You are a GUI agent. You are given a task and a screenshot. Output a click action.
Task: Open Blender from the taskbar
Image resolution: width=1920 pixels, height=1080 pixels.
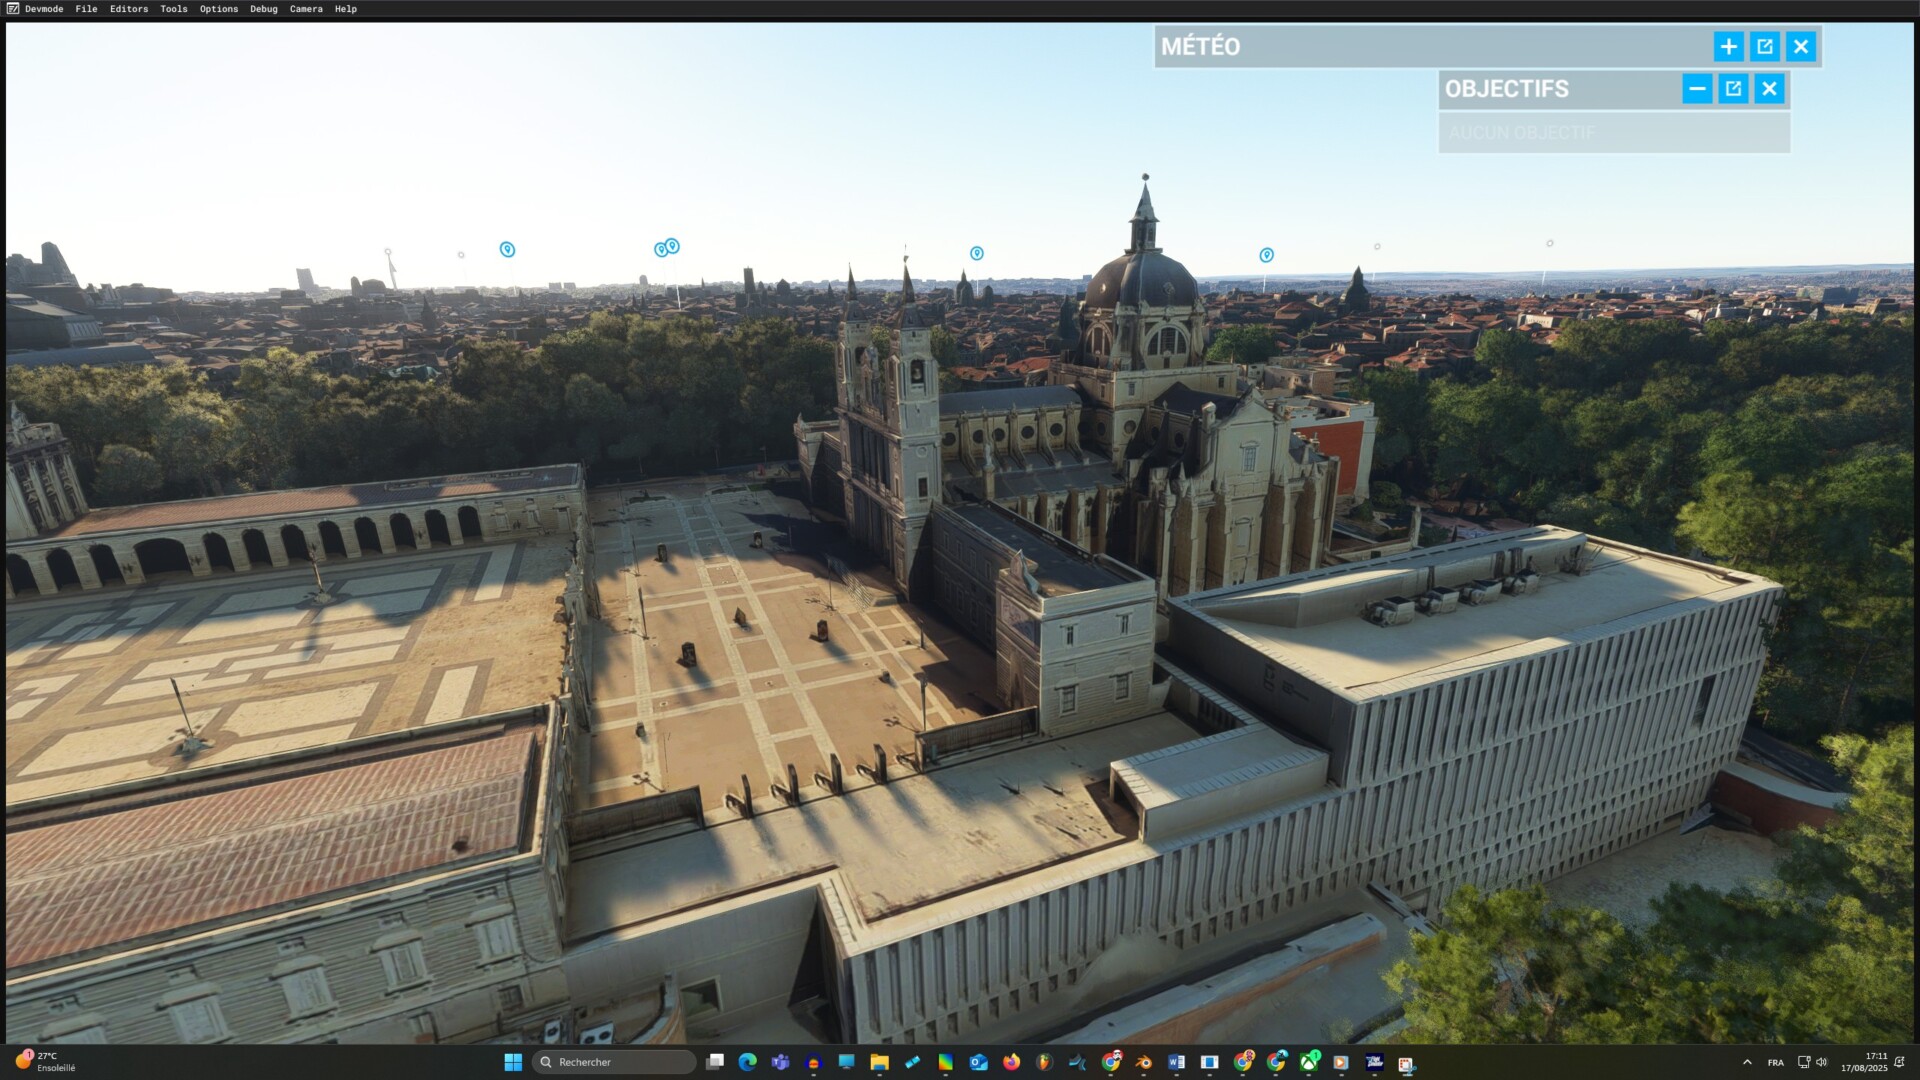[x=1143, y=1062]
